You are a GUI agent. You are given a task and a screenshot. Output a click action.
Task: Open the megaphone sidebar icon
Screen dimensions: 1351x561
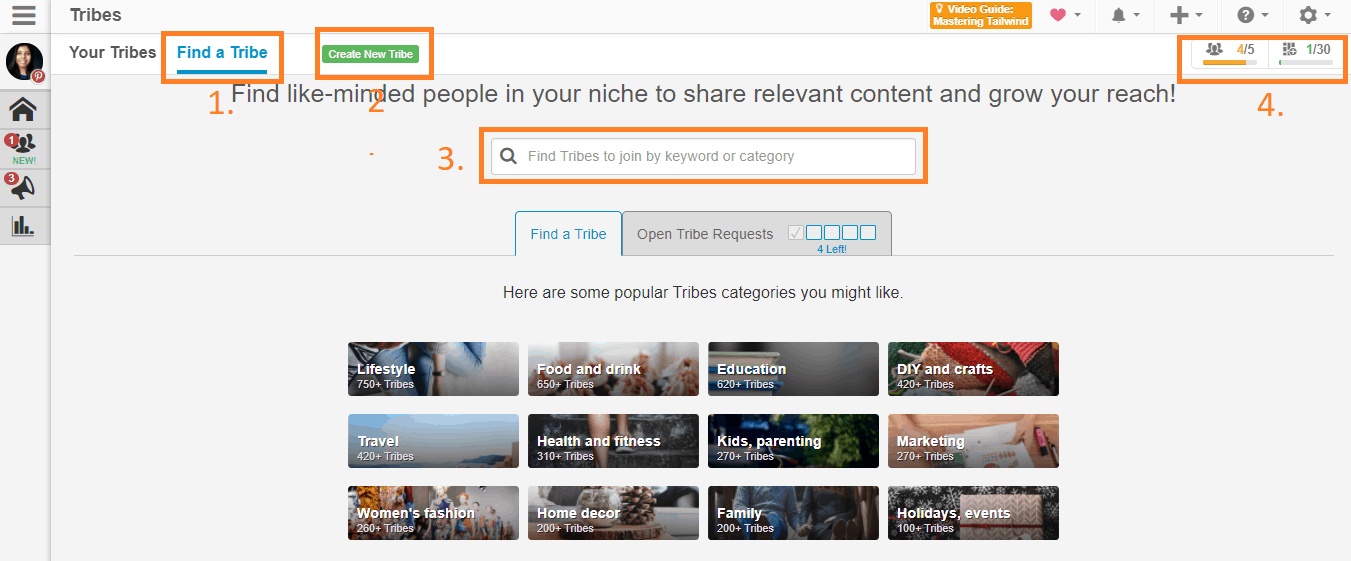[24, 187]
